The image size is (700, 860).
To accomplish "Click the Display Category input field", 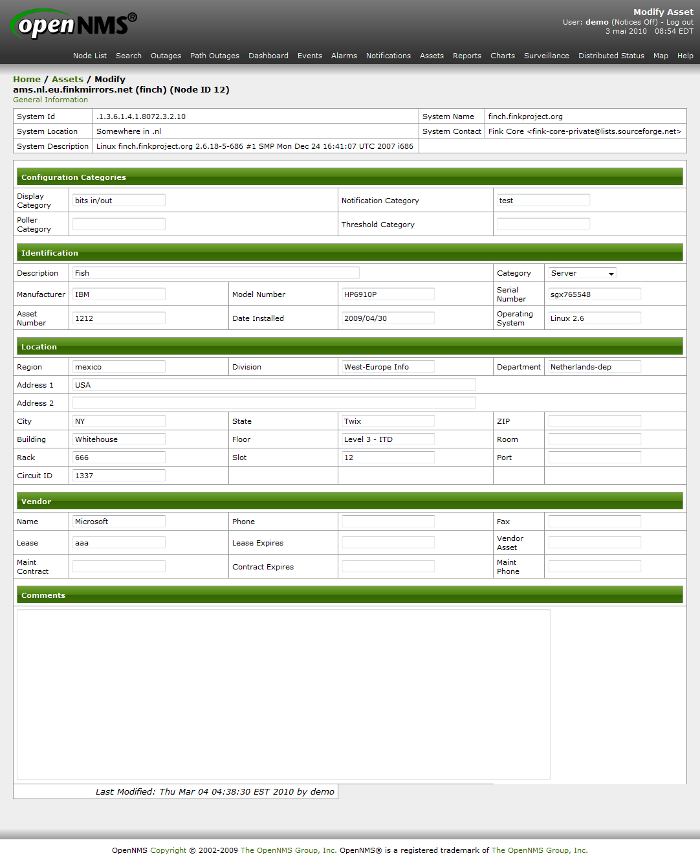I will click(118, 200).
